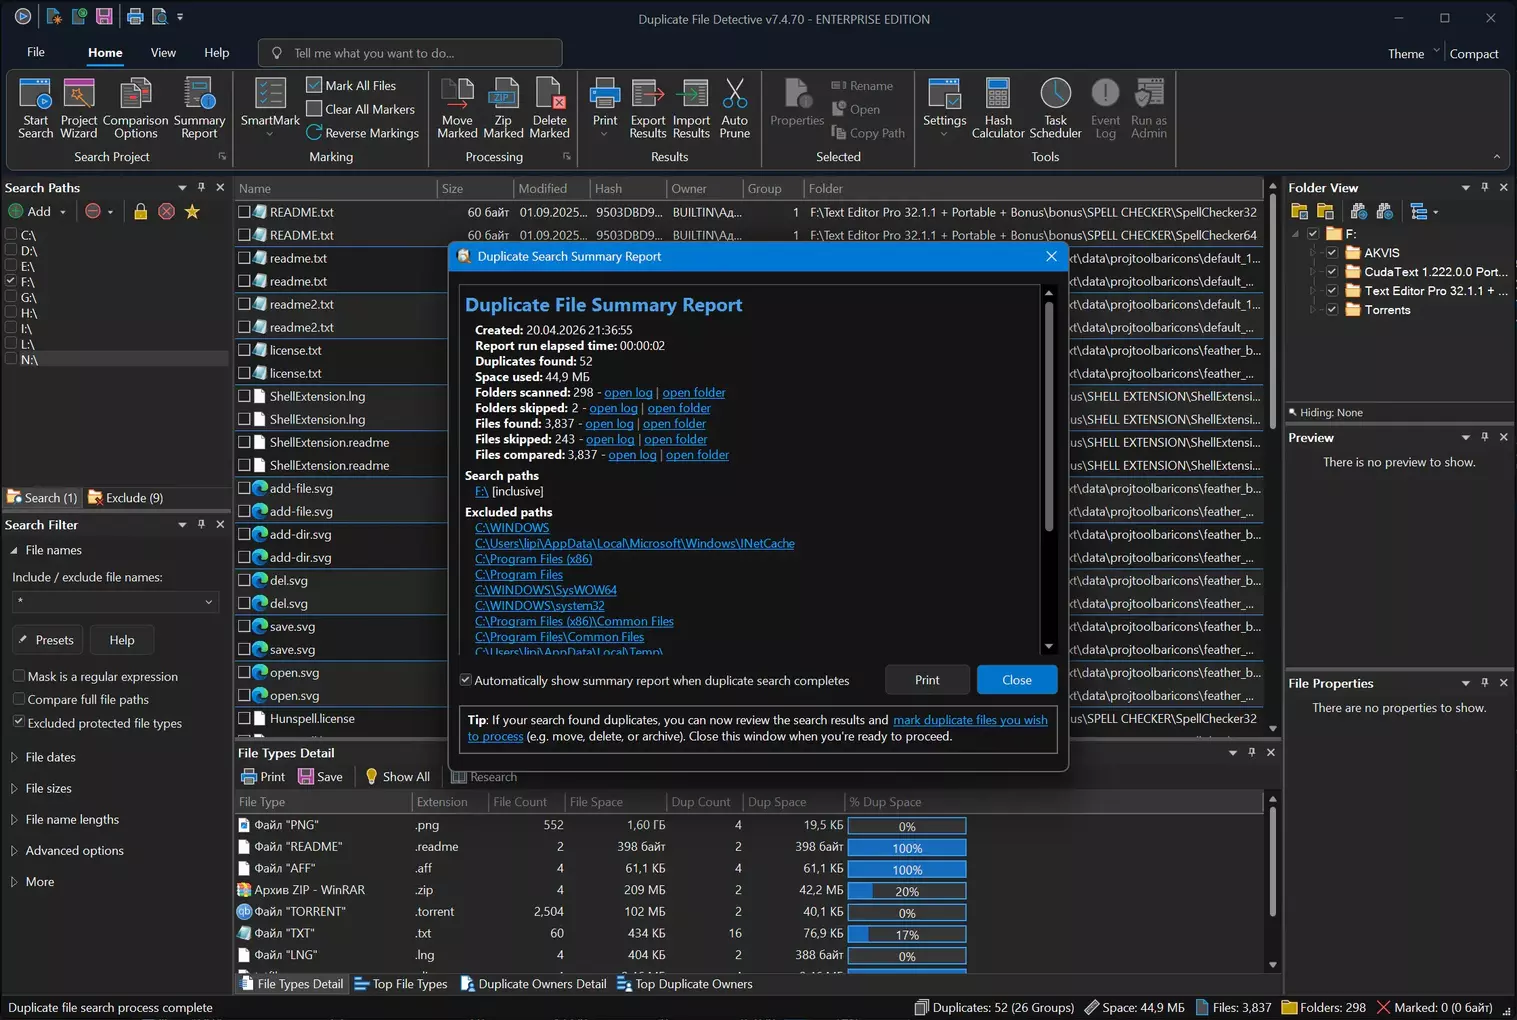The image size is (1517, 1020).
Task: Check the Compare full file paths option
Action: [x=19, y=700]
